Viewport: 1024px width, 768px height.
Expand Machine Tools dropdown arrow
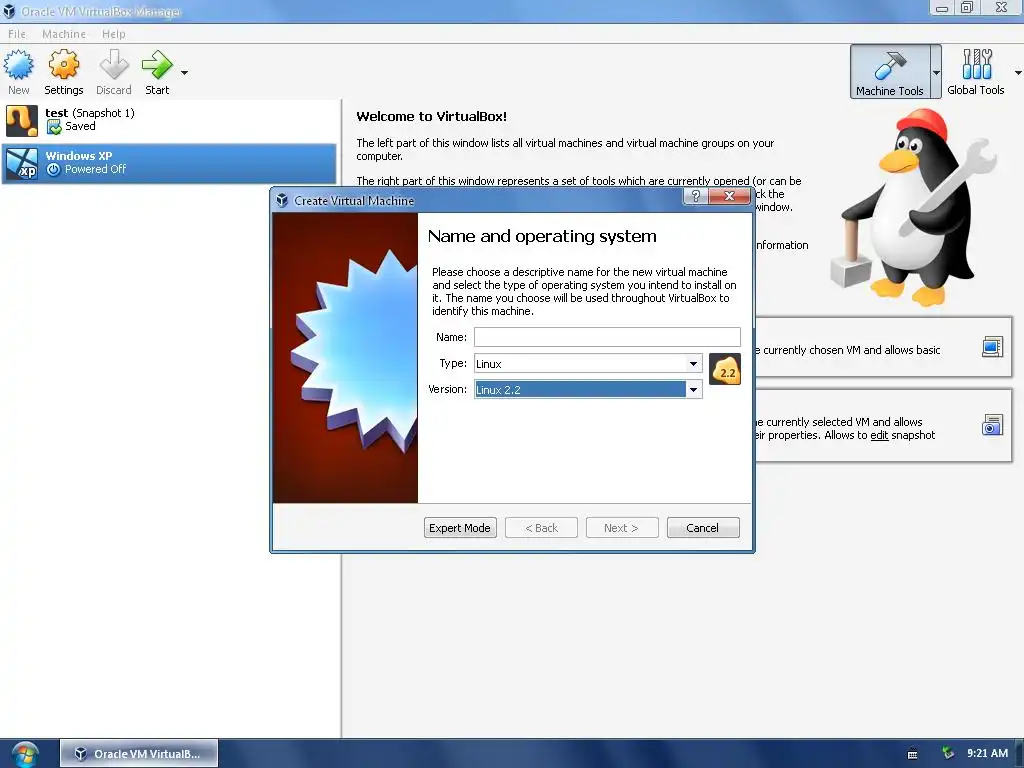936,72
